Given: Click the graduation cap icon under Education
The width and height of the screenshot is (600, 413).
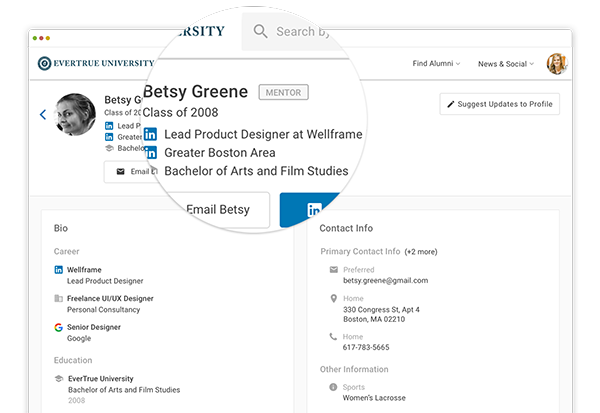Looking at the screenshot, I should [x=58, y=379].
